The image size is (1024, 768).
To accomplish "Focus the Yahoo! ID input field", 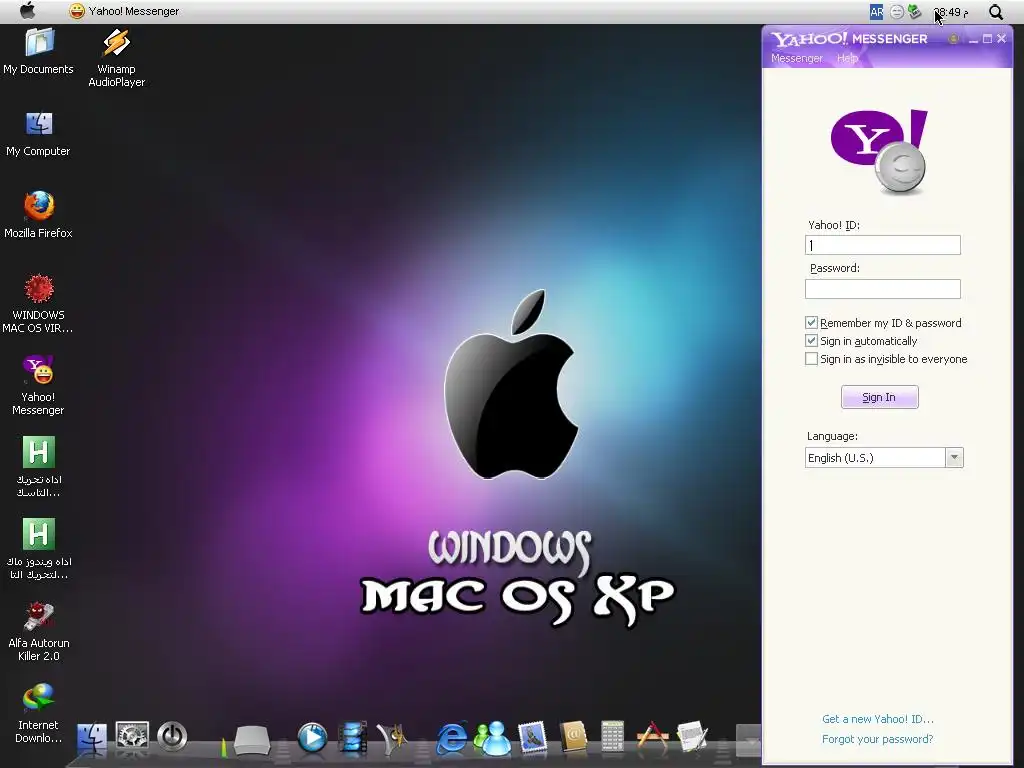I will click(883, 245).
